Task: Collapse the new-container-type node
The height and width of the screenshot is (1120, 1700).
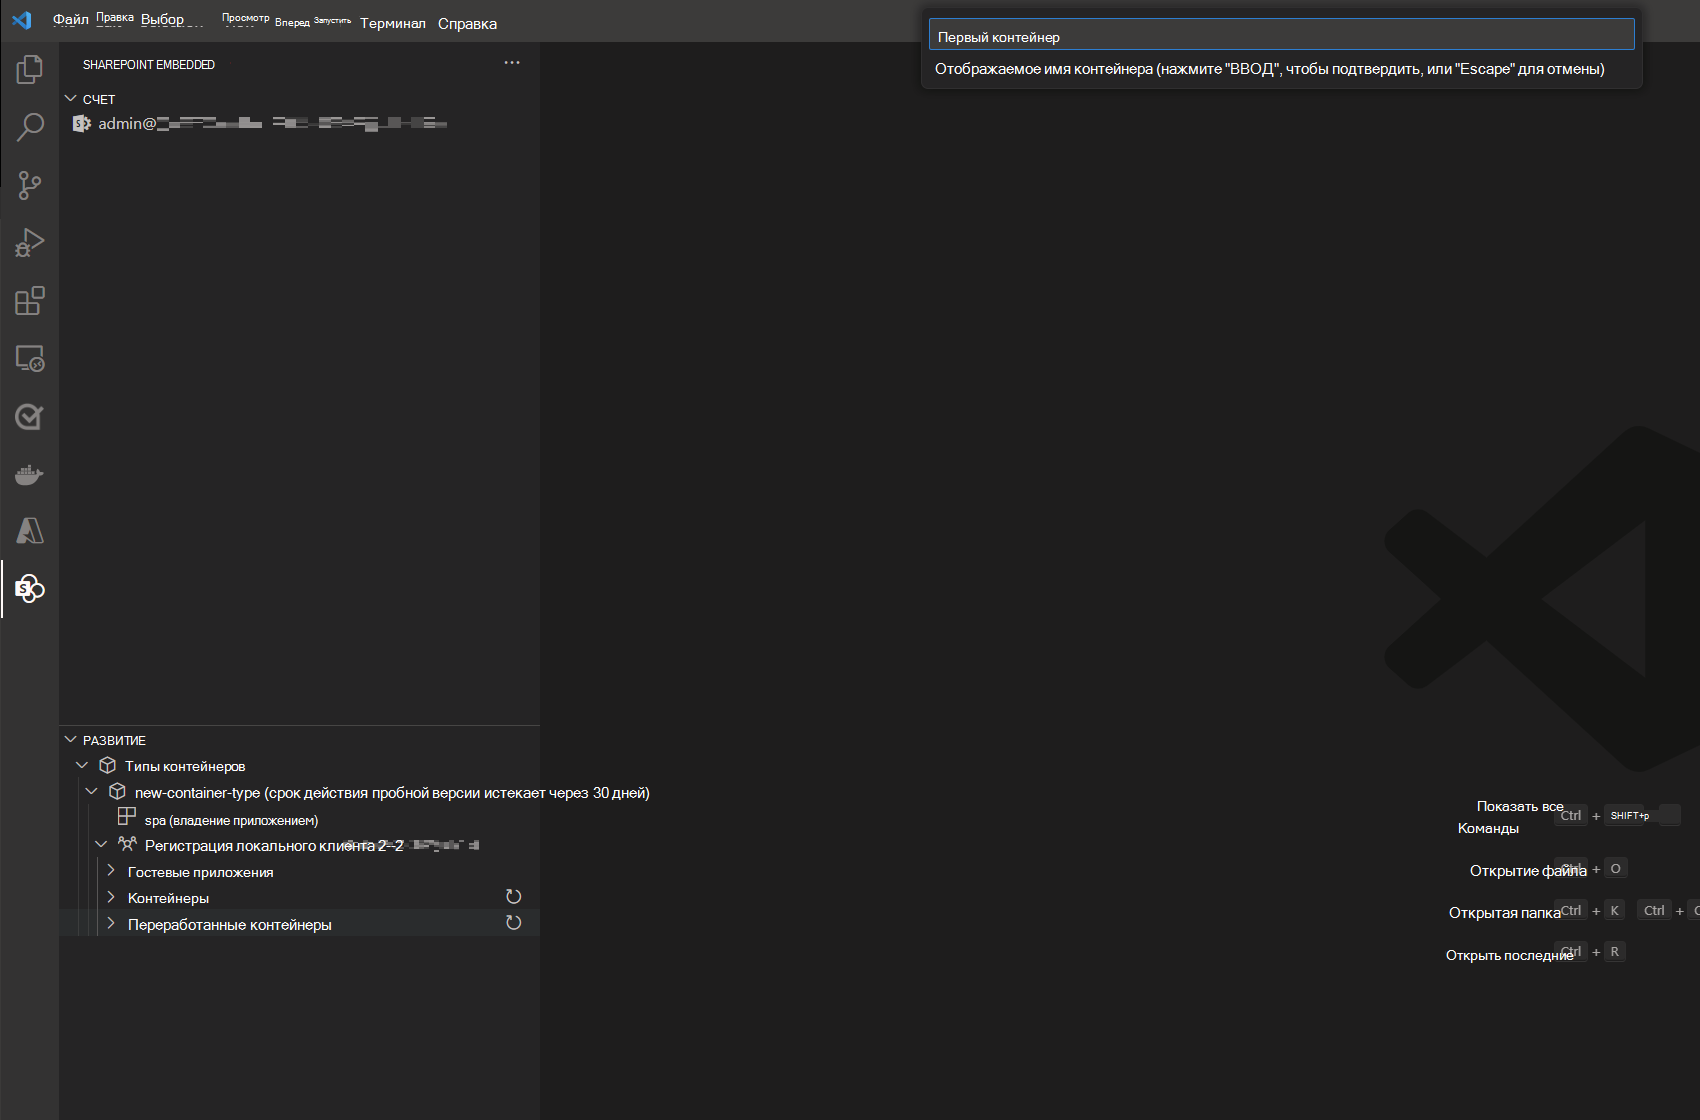Action: coord(92,792)
